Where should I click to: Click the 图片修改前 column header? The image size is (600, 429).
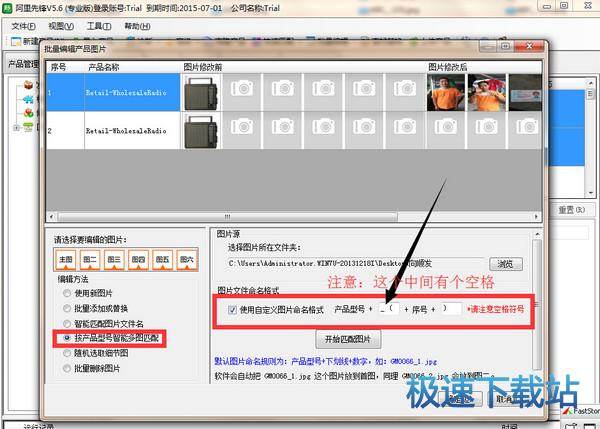pyautogui.click(x=202, y=67)
